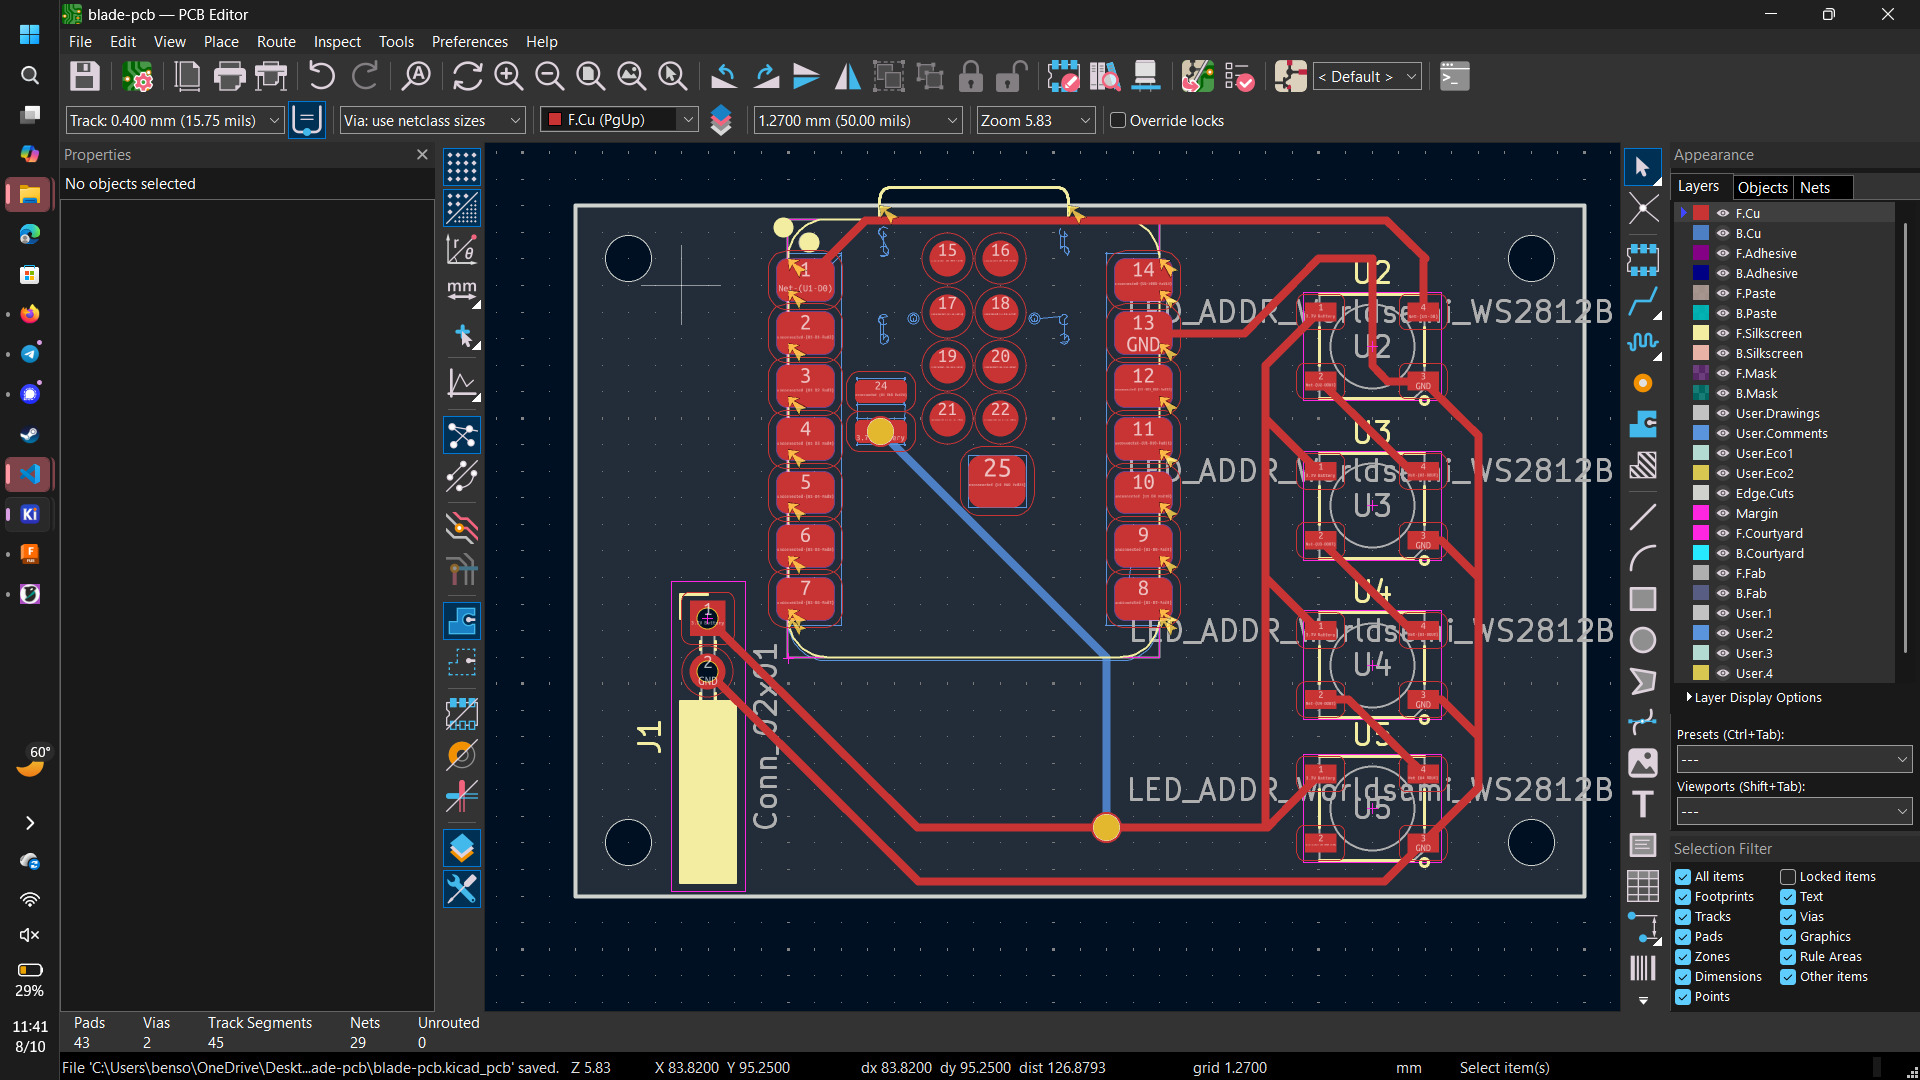
Task: Zoom out on the PCB canvas
Action: [549, 77]
